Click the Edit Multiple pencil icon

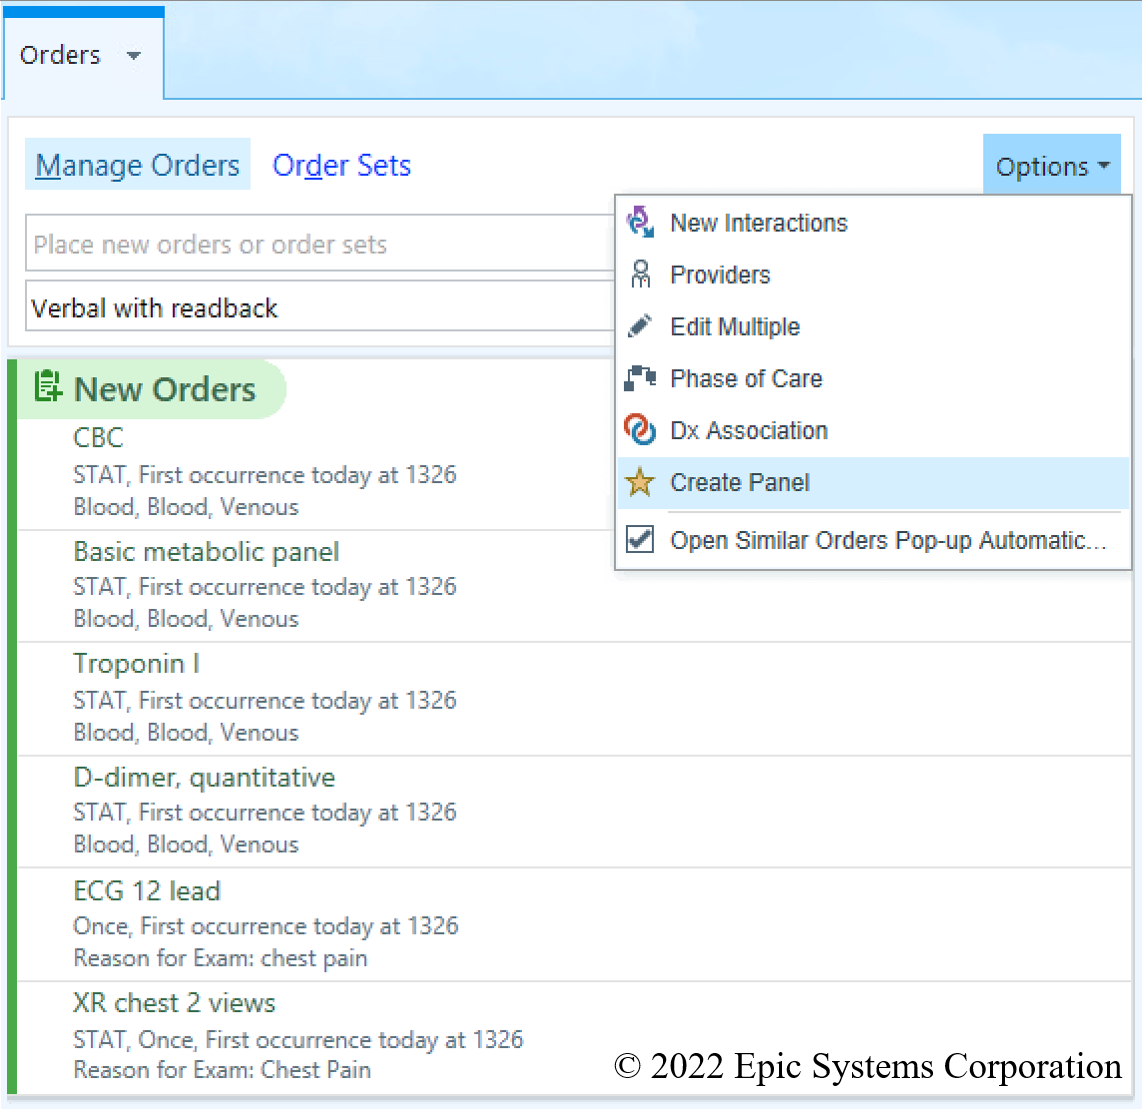point(640,326)
